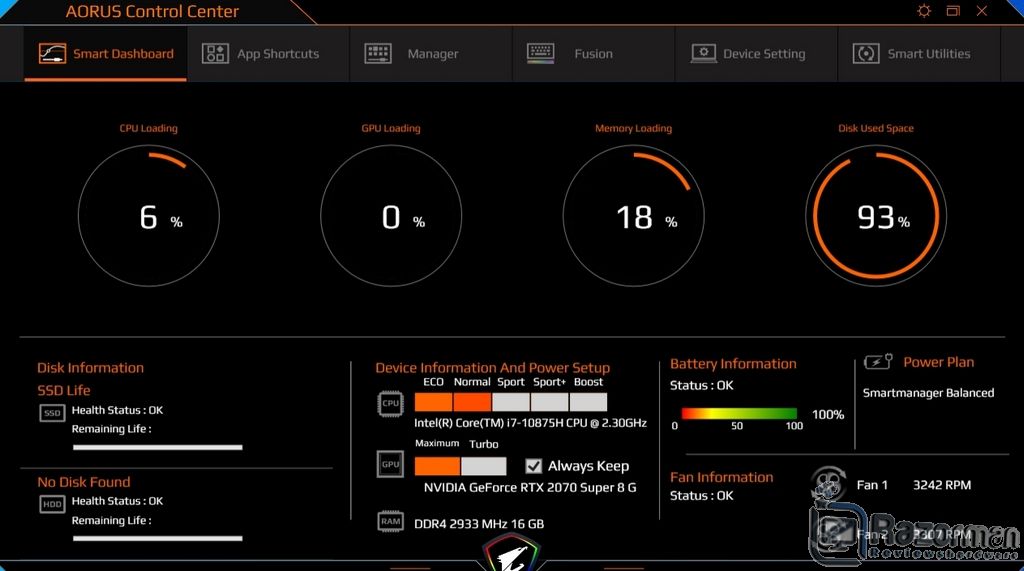Click the SSD disk icon
The image size is (1024, 571).
tap(52, 413)
